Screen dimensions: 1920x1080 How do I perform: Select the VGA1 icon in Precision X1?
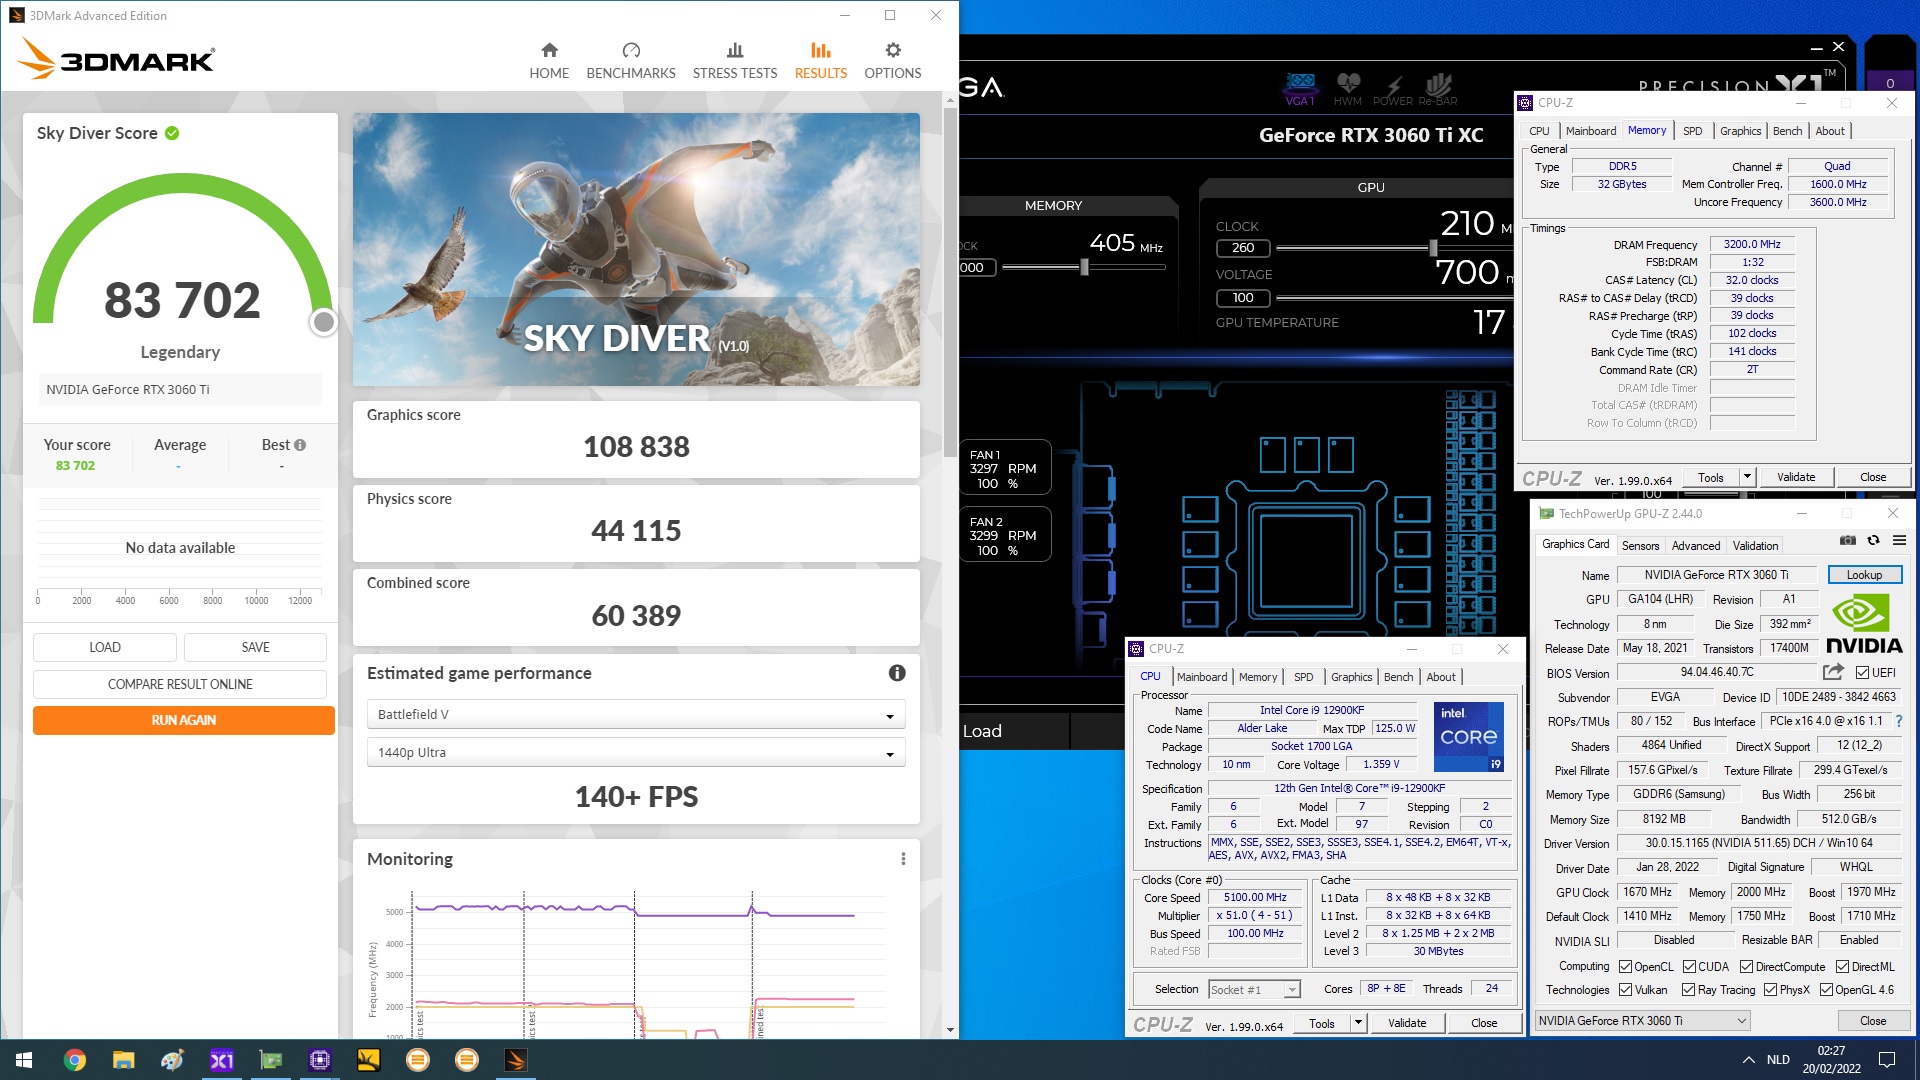[1300, 89]
